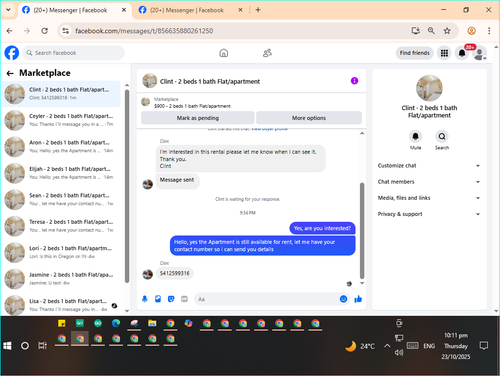Open Teresa conversation in chat list
This screenshot has height=376, width=500.
click(62, 226)
